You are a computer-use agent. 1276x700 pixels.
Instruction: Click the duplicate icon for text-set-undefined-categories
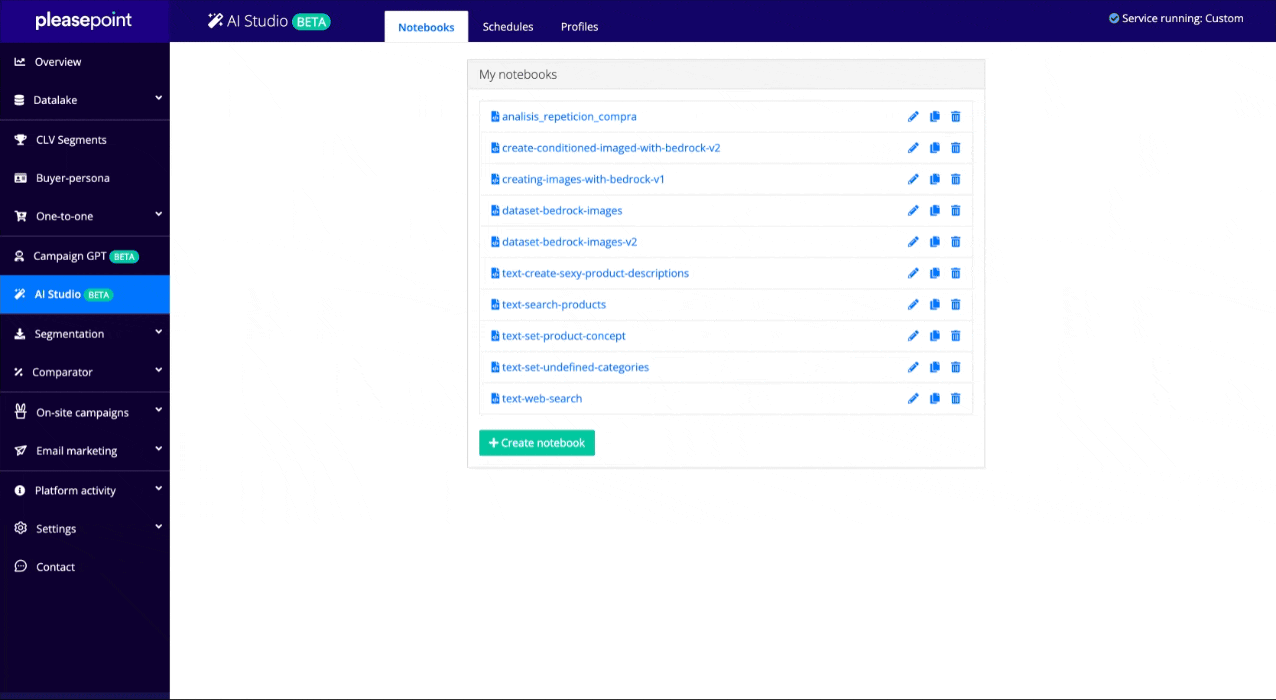[x=935, y=368]
